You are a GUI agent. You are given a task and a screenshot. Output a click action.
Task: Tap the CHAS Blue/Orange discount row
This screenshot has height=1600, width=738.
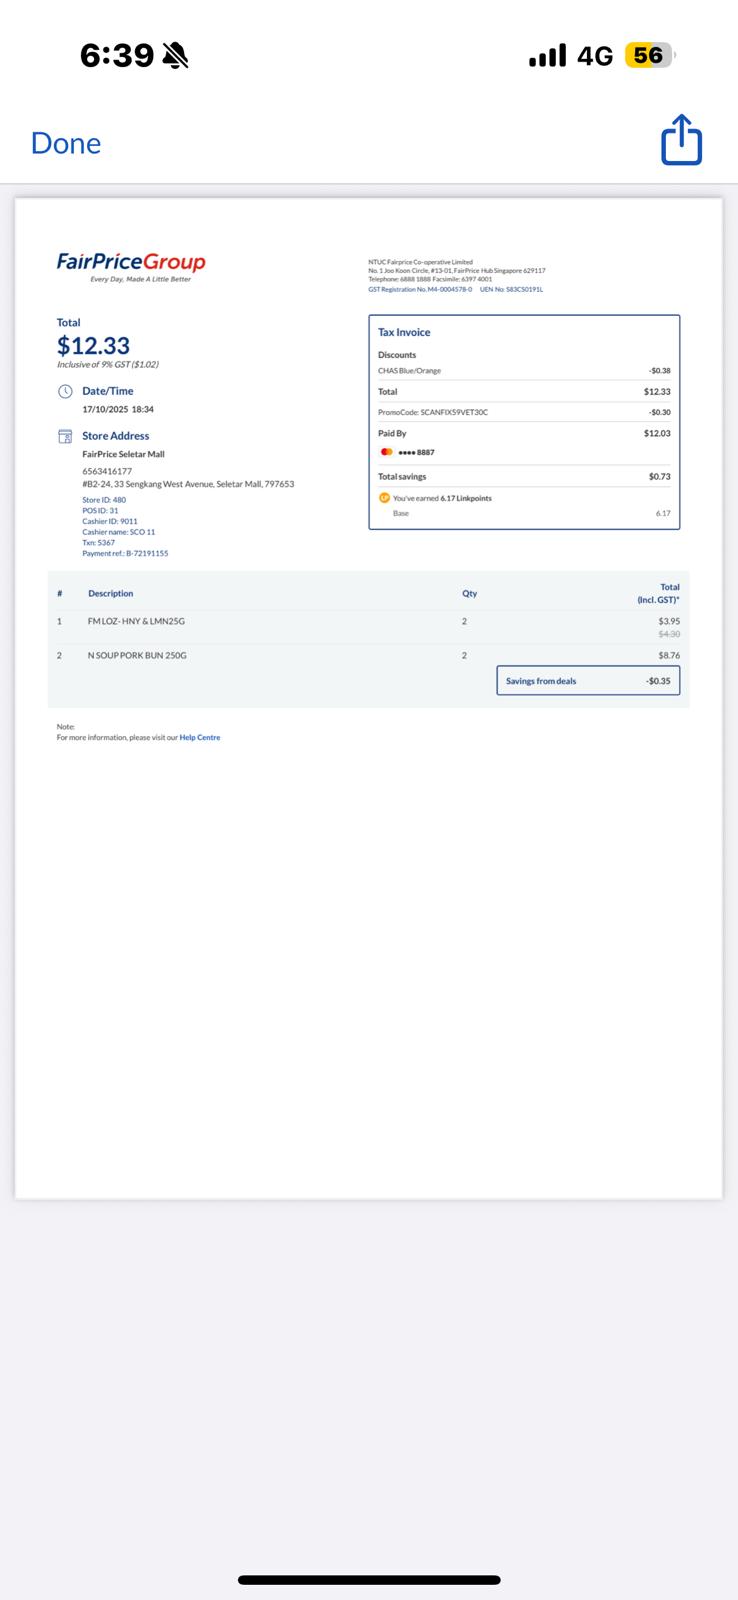524,371
